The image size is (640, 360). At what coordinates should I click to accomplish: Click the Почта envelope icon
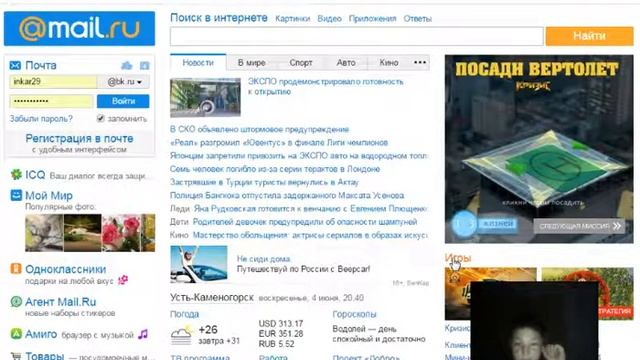click(x=15, y=65)
